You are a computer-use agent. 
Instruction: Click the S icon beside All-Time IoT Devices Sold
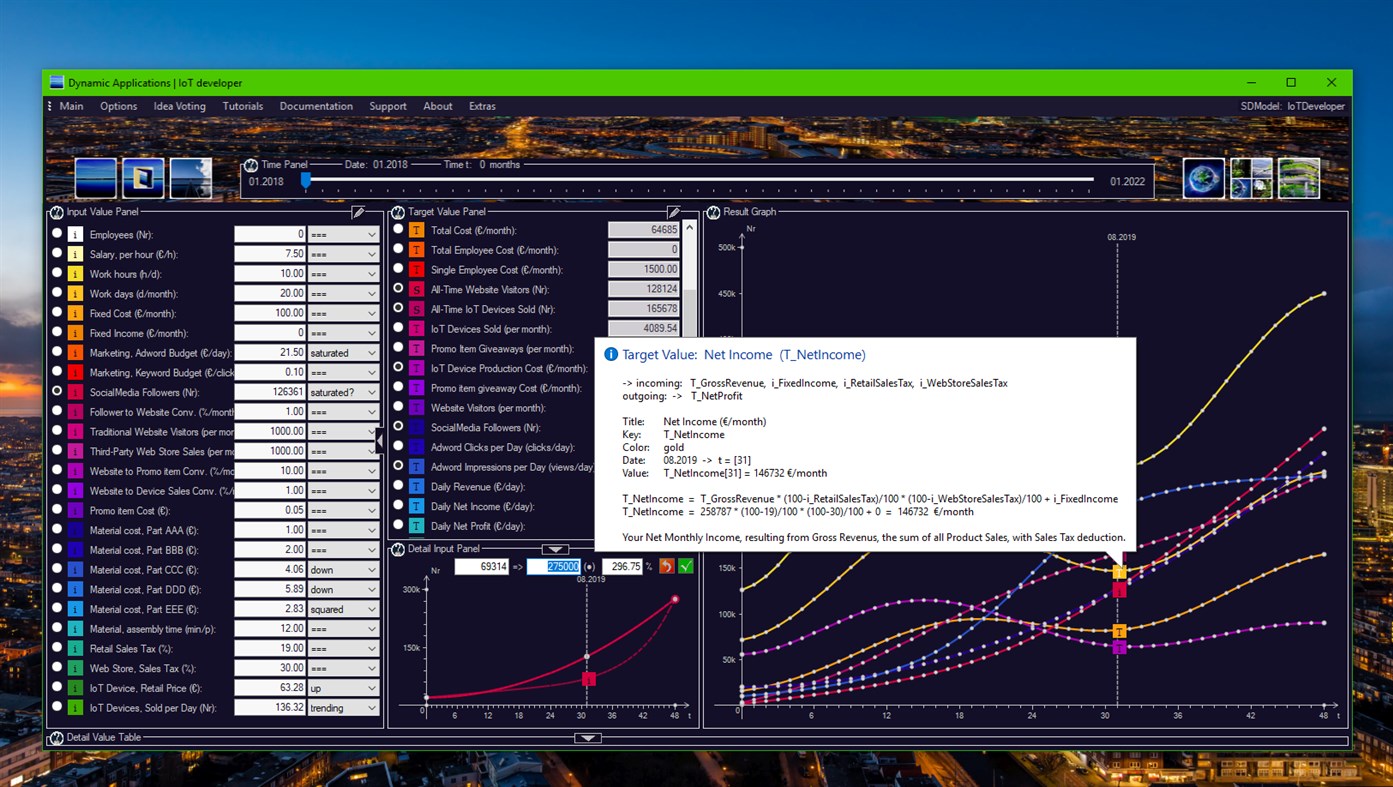coord(417,309)
